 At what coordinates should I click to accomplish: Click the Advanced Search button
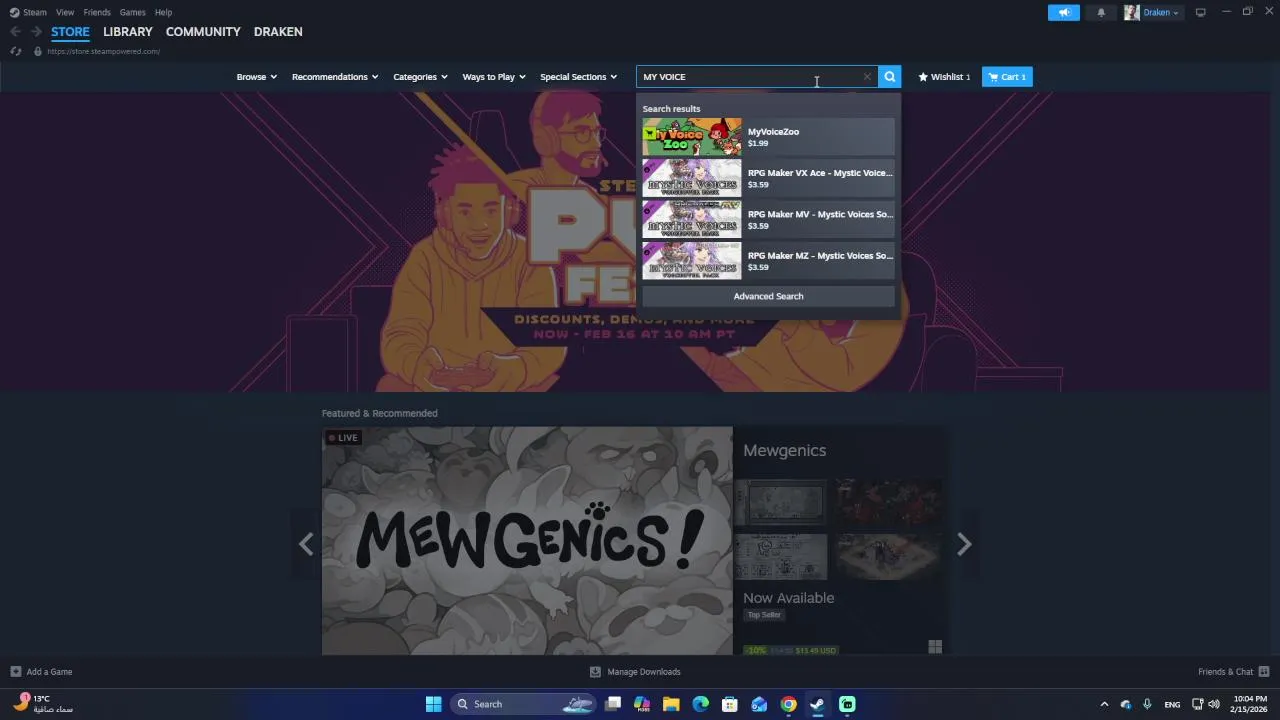click(x=768, y=296)
